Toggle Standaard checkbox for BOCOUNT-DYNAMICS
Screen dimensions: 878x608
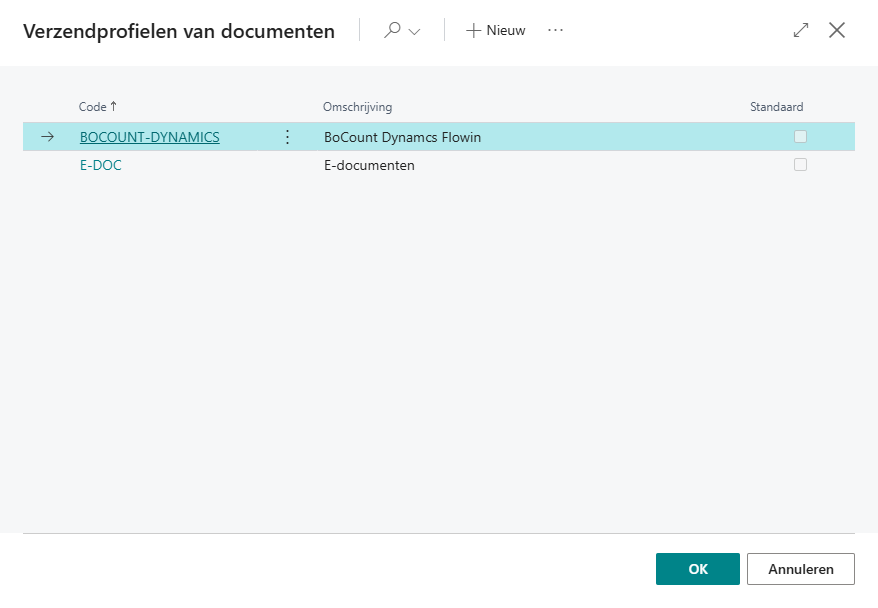click(800, 137)
